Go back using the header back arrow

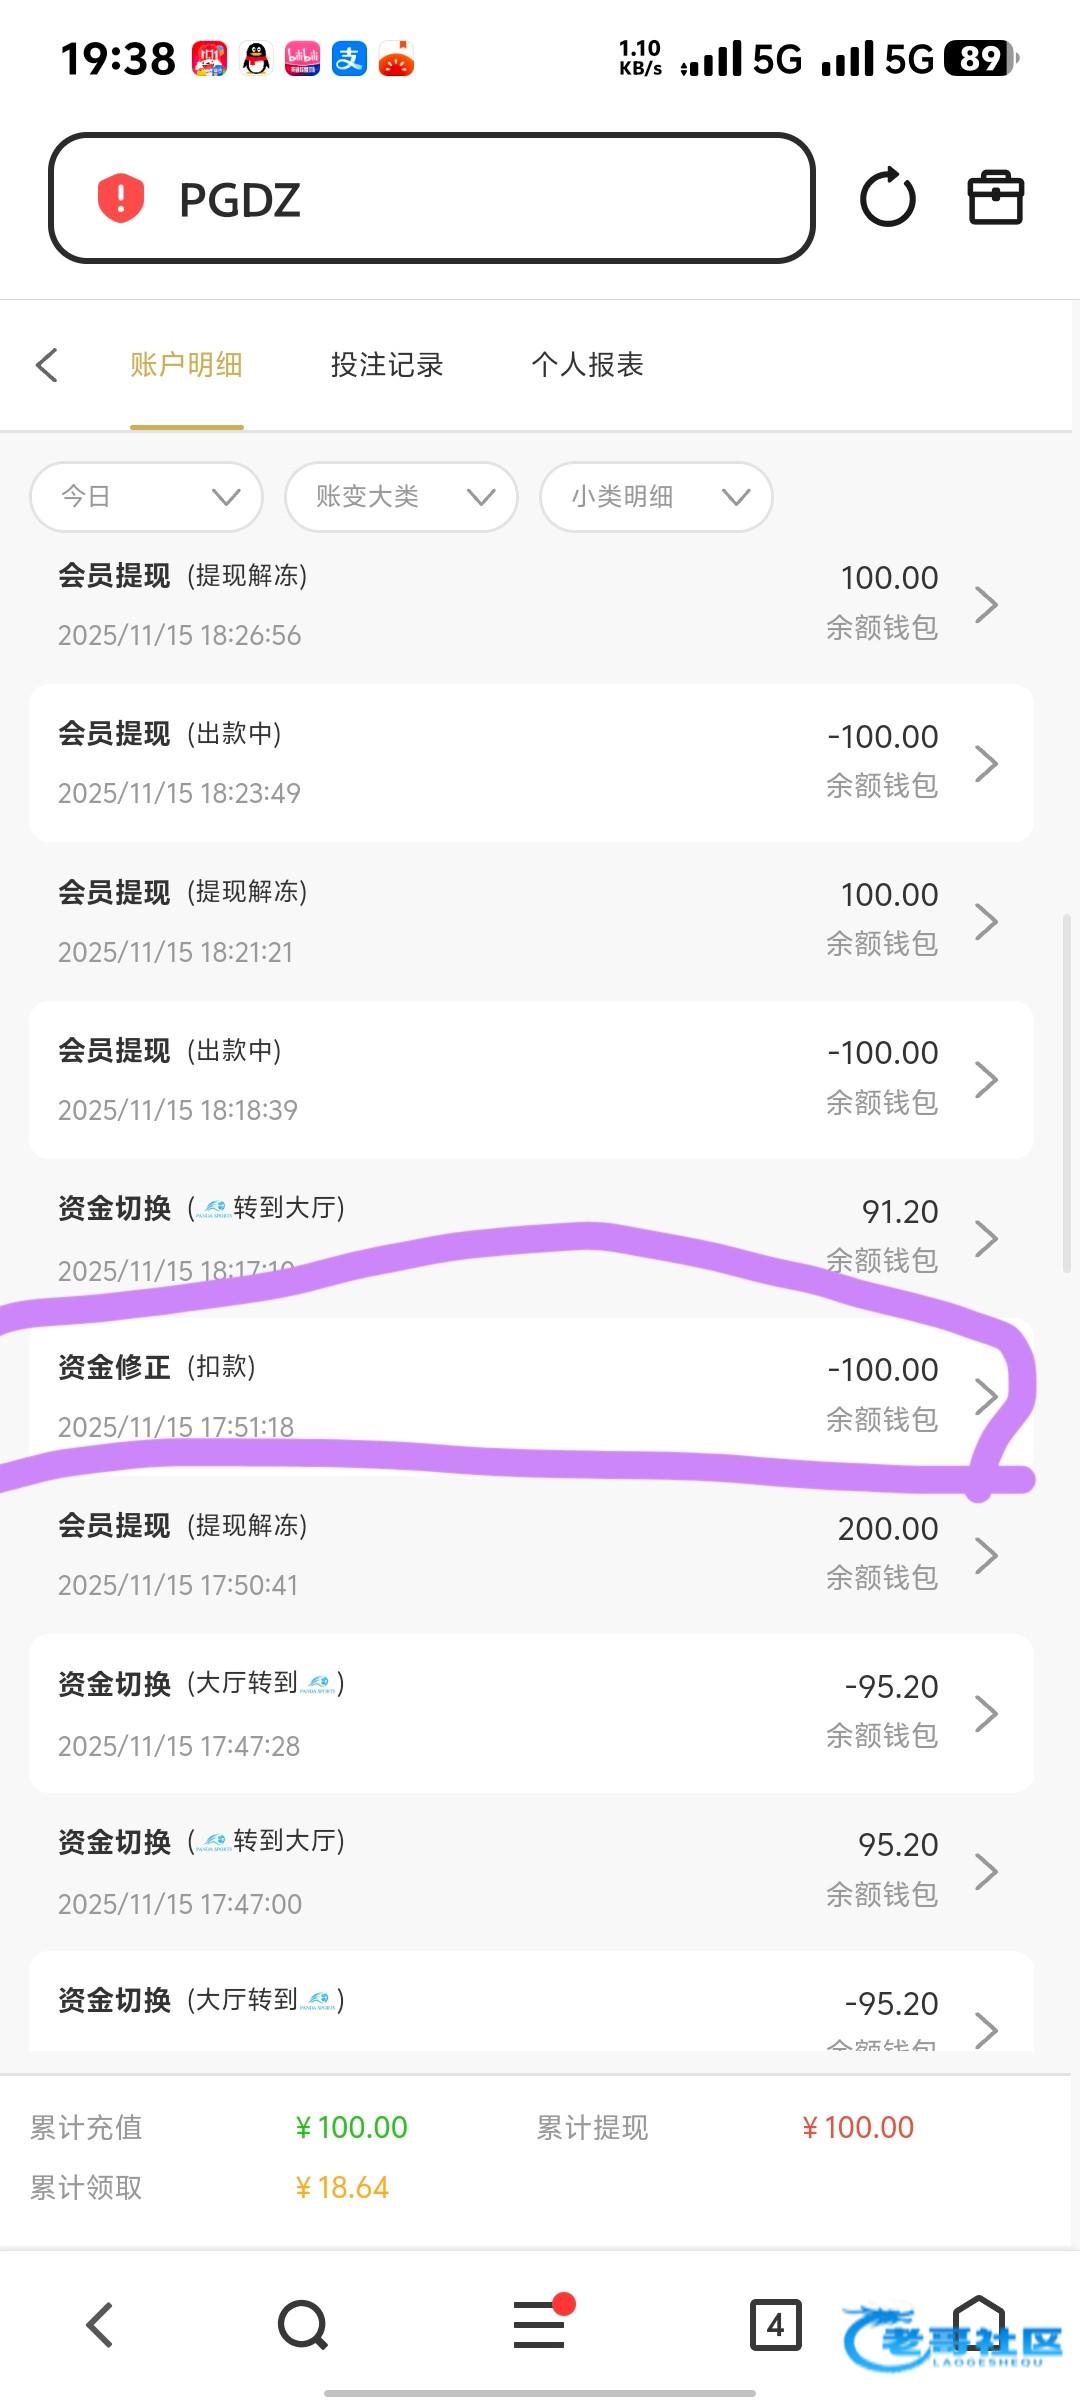click(x=47, y=365)
